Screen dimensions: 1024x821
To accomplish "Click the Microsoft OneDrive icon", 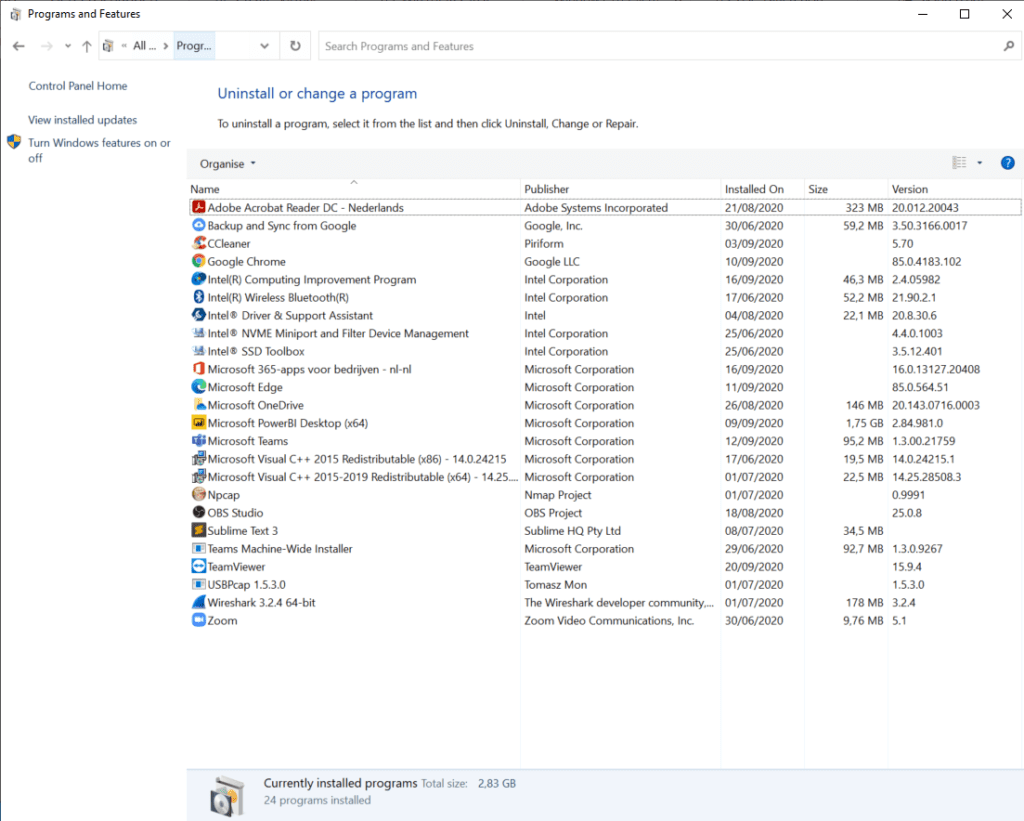I will (199, 405).
